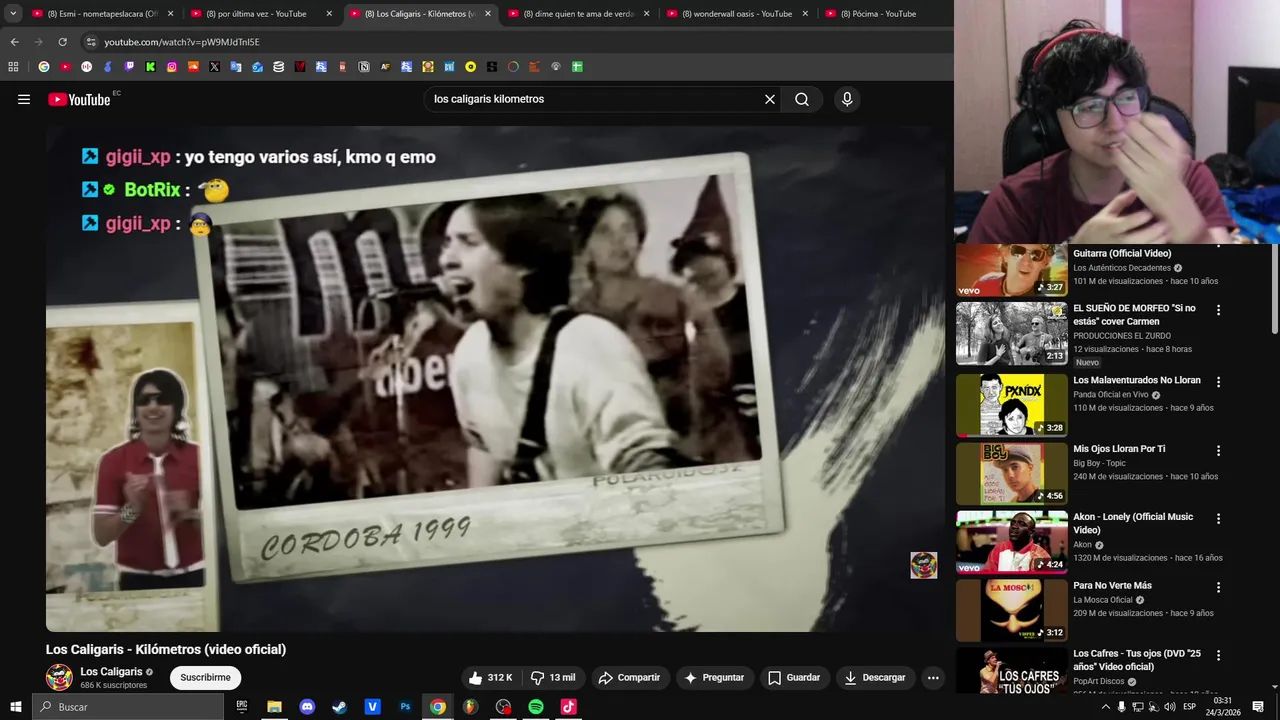
Task: Dislike the video with thumbs down 13 mil
Action: pos(553,678)
